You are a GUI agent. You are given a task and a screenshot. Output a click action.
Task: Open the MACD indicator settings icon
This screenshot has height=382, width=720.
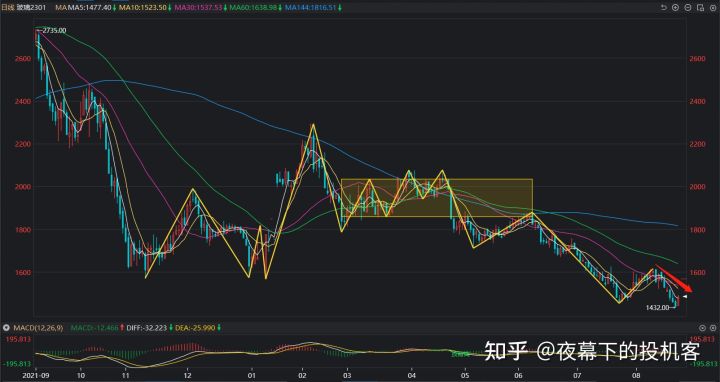(6, 328)
